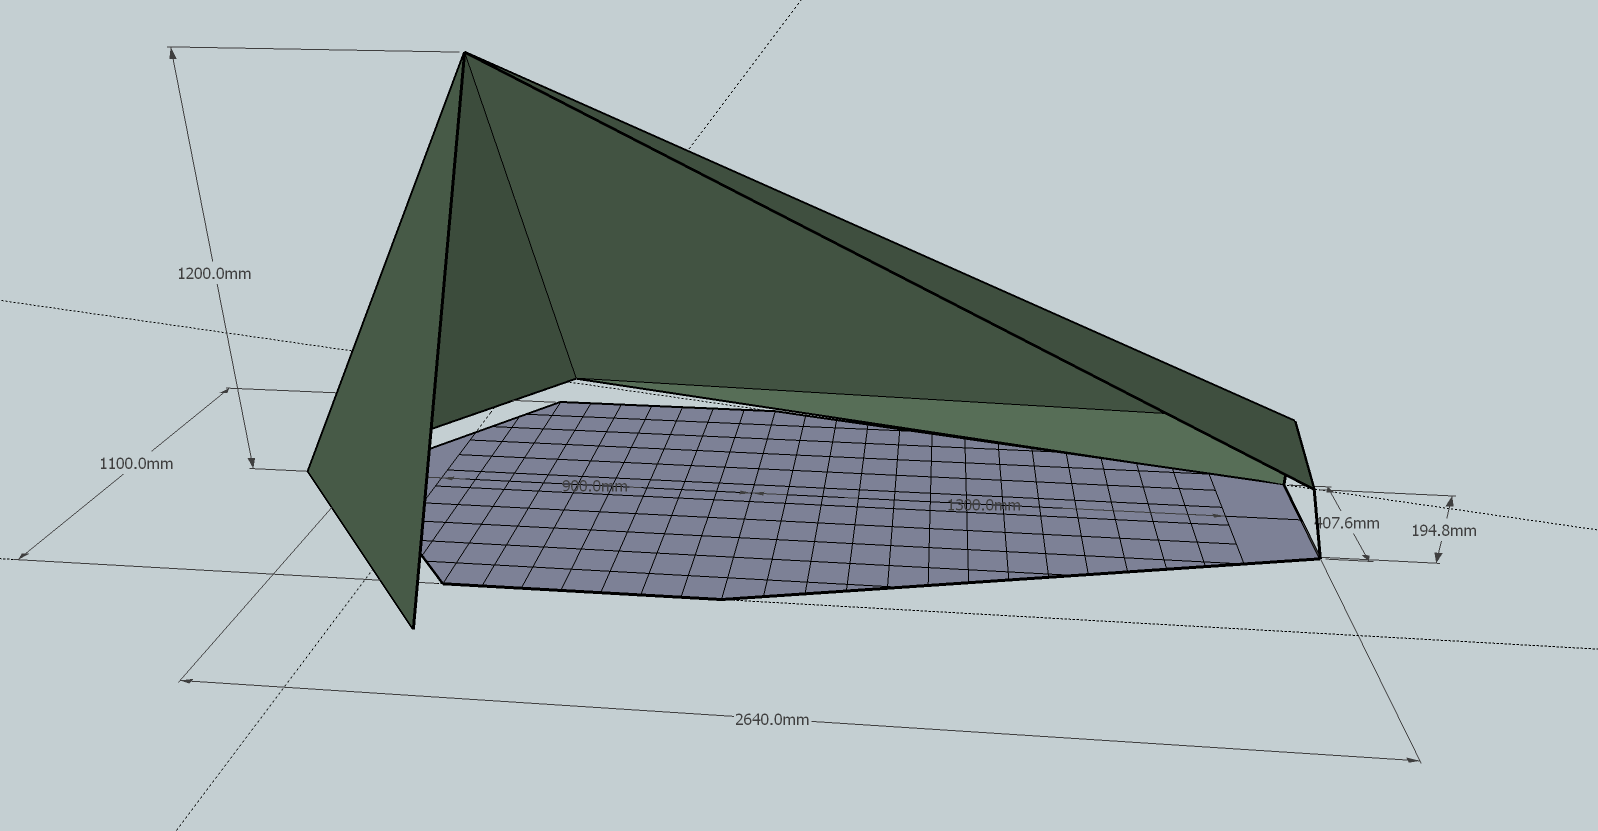The height and width of the screenshot is (831, 1598).
Task: Click the floor corner at the tent foot end
Action: click(1320, 557)
